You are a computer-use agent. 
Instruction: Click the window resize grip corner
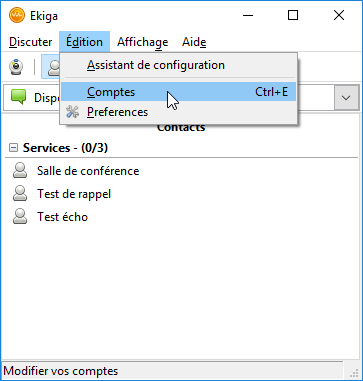(x=354, y=373)
